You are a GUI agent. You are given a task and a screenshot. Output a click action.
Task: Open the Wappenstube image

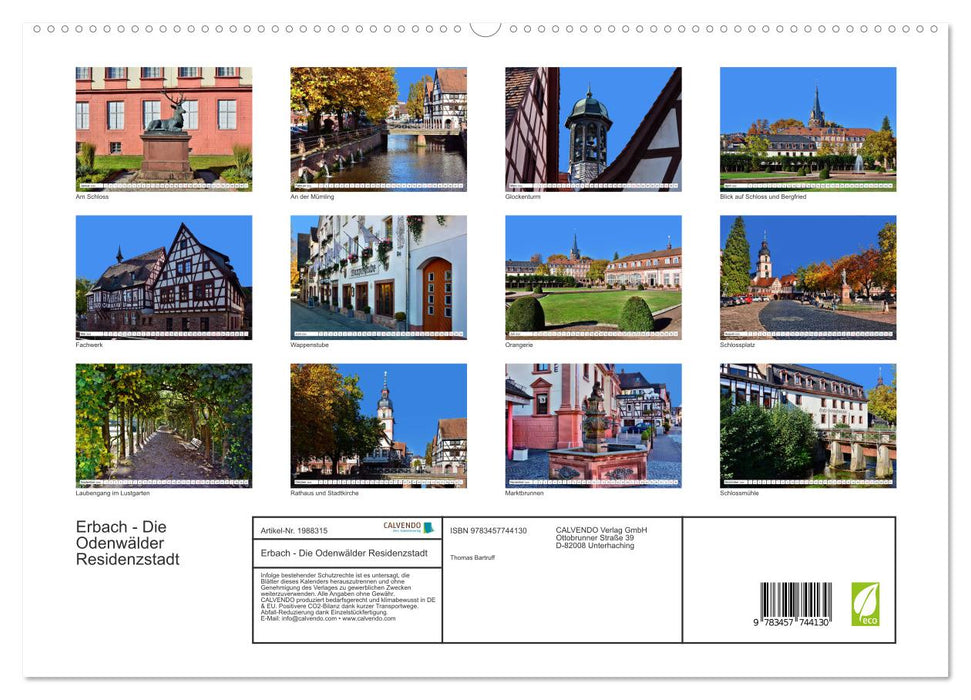pos(377,277)
